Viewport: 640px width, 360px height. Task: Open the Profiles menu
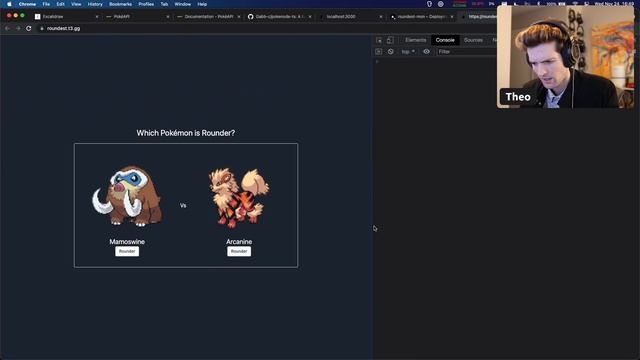146,4
